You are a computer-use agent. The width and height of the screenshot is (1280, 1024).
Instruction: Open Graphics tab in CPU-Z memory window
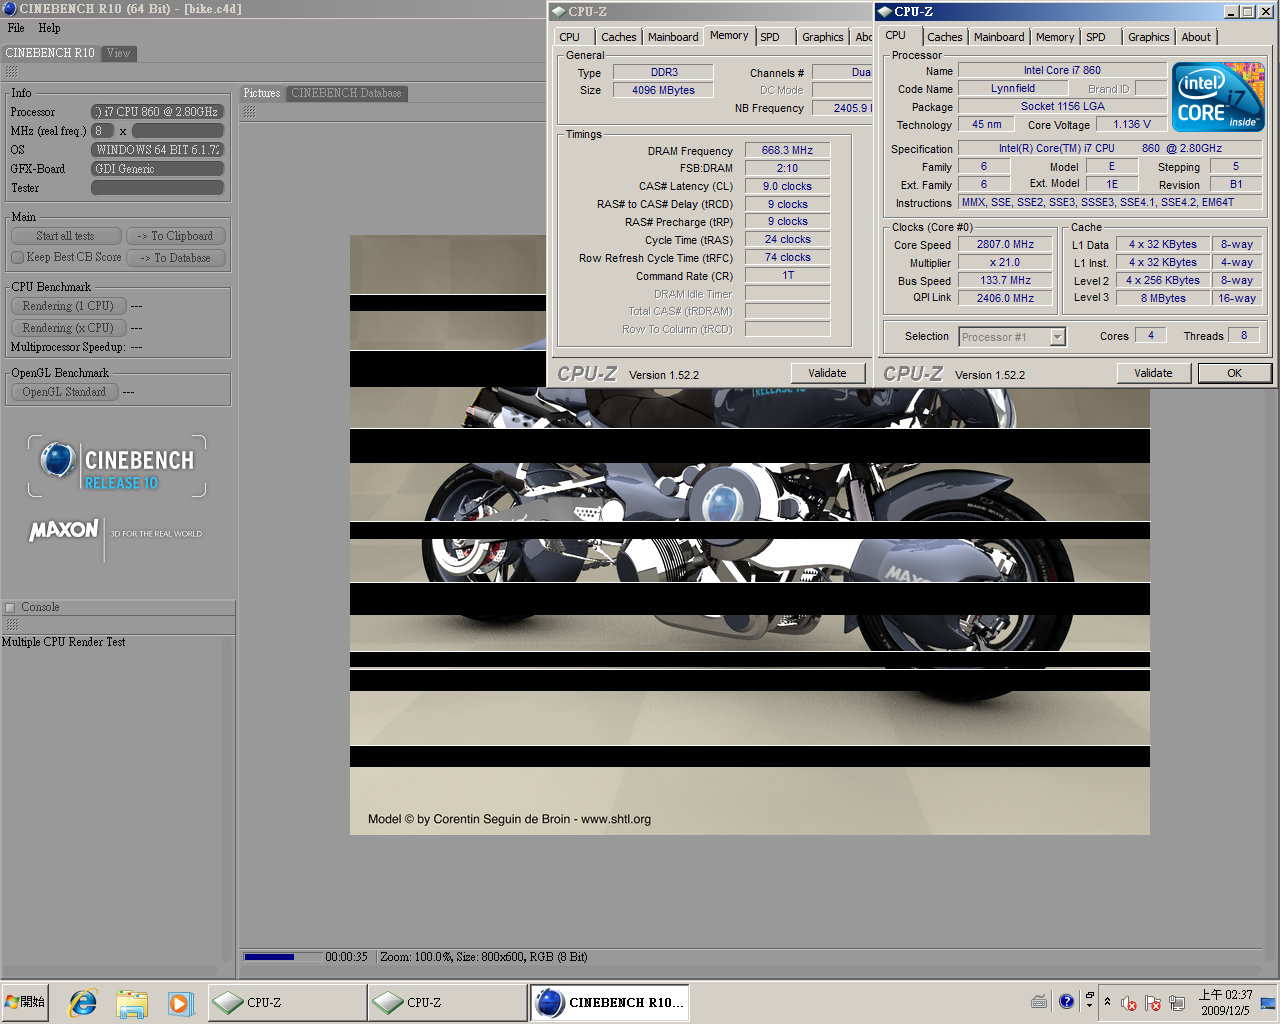coord(823,37)
